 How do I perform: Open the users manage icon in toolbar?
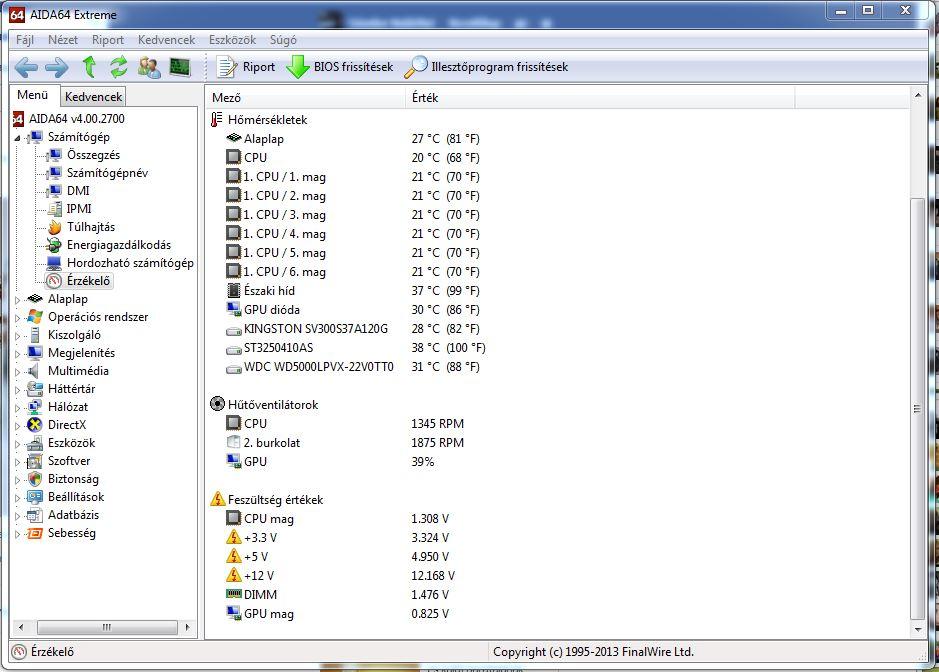pyautogui.click(x=149, y=67)
